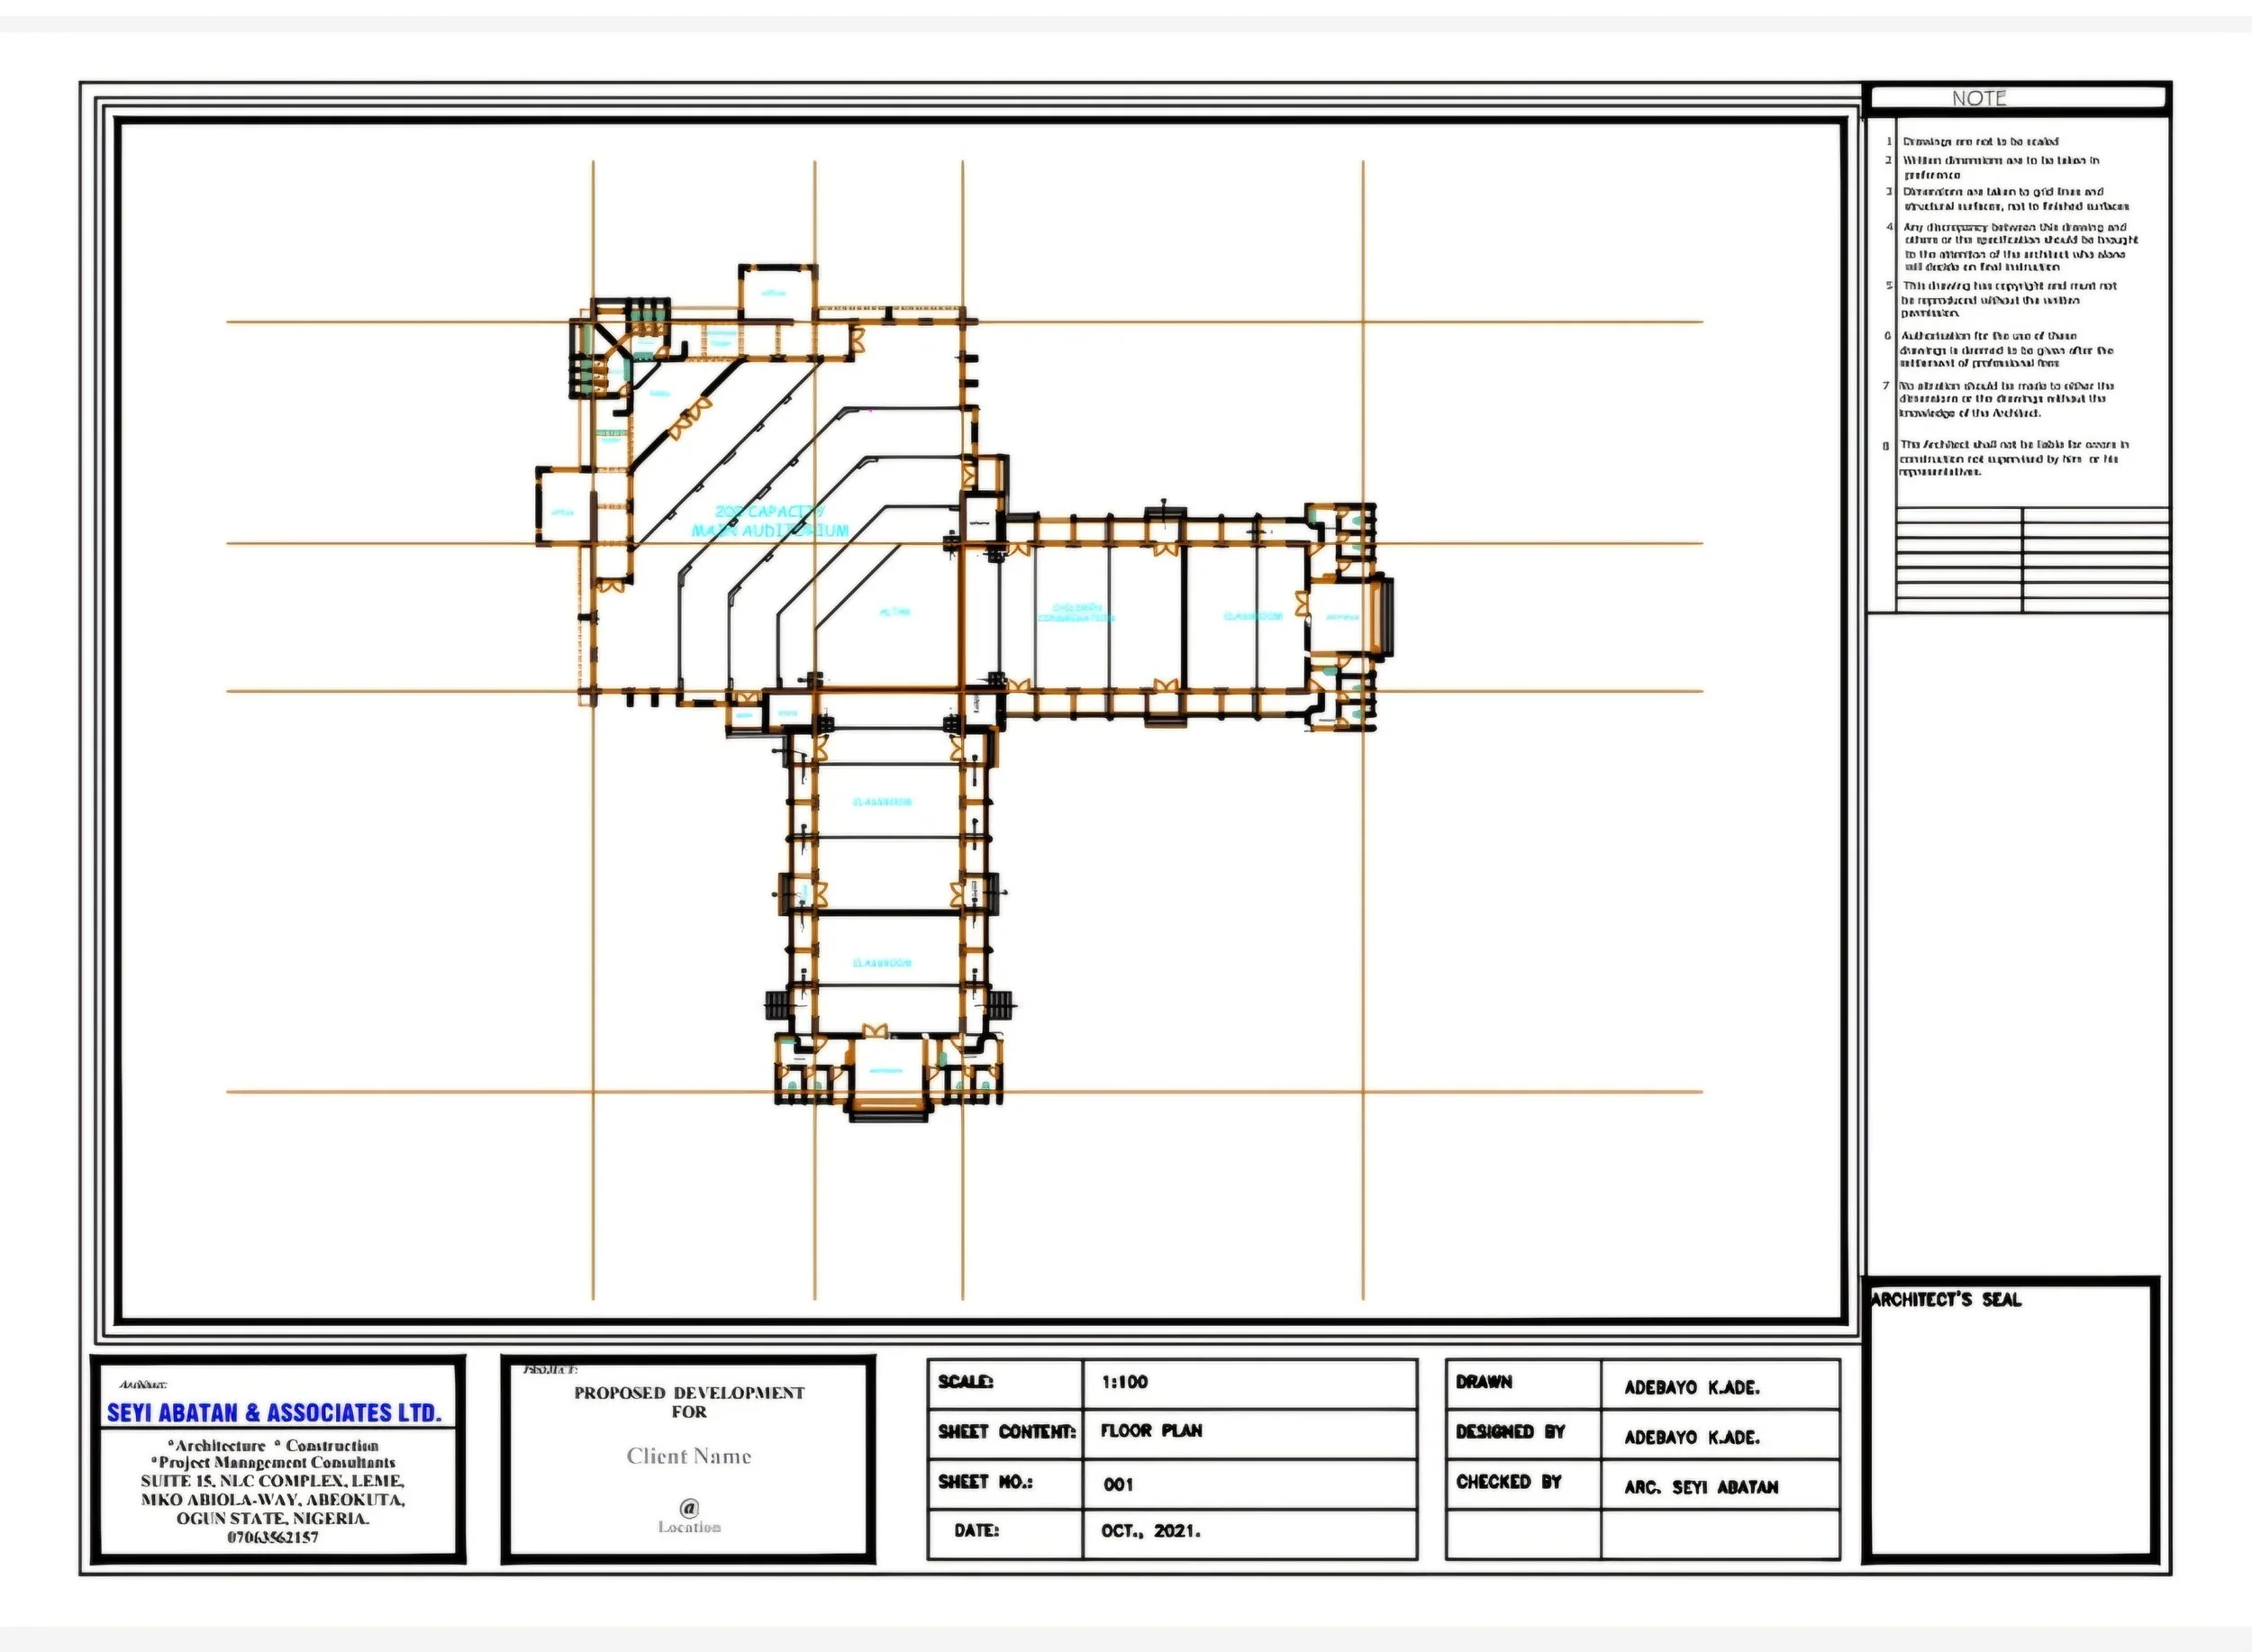The height and width of the screenshot is (1652, 2252).
Task: Click the OCT., 2021 date value
Action: [1150, 1531]
